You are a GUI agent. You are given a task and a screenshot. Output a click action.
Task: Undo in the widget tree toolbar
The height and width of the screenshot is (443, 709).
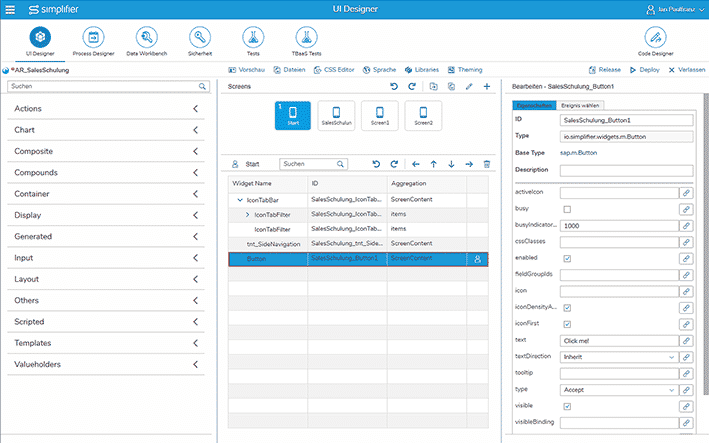[x=376, y=164]
